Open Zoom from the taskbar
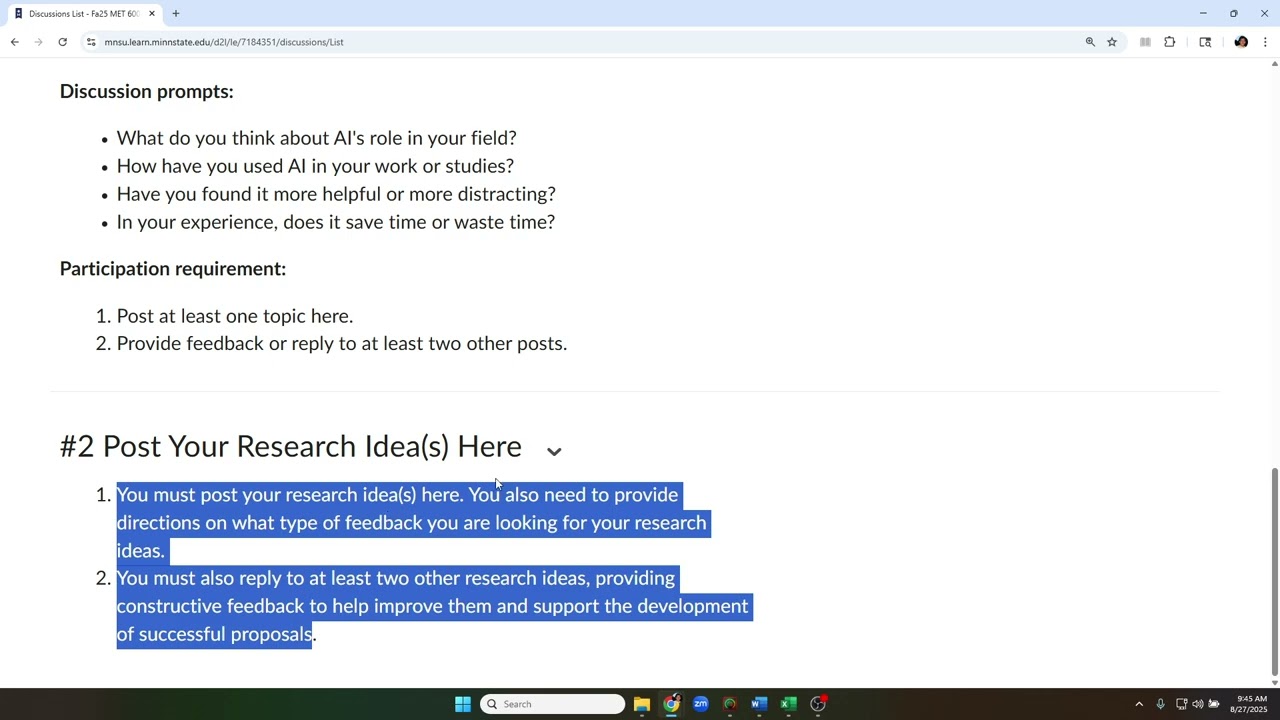 pos(701,704)
